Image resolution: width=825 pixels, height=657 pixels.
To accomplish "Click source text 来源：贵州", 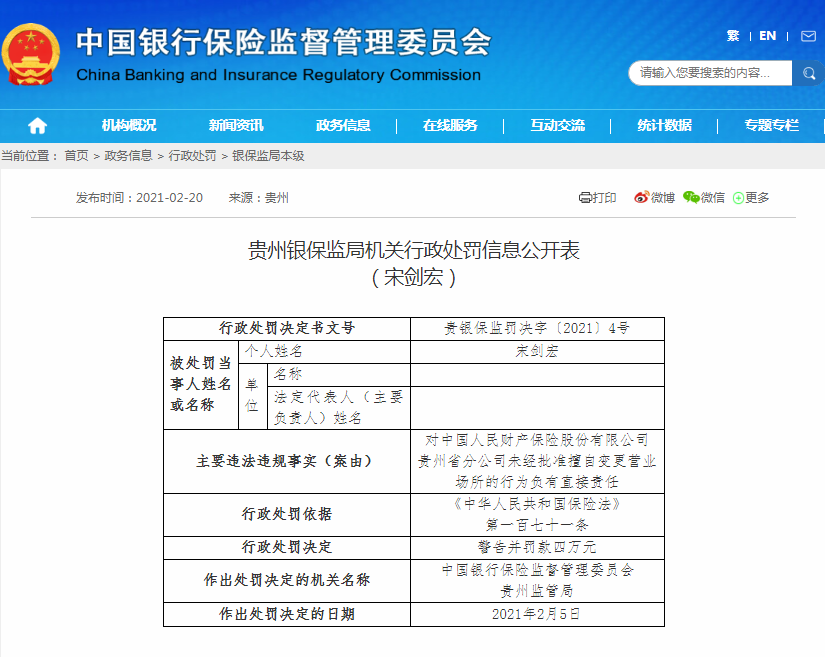I will [x=258, y=198].
